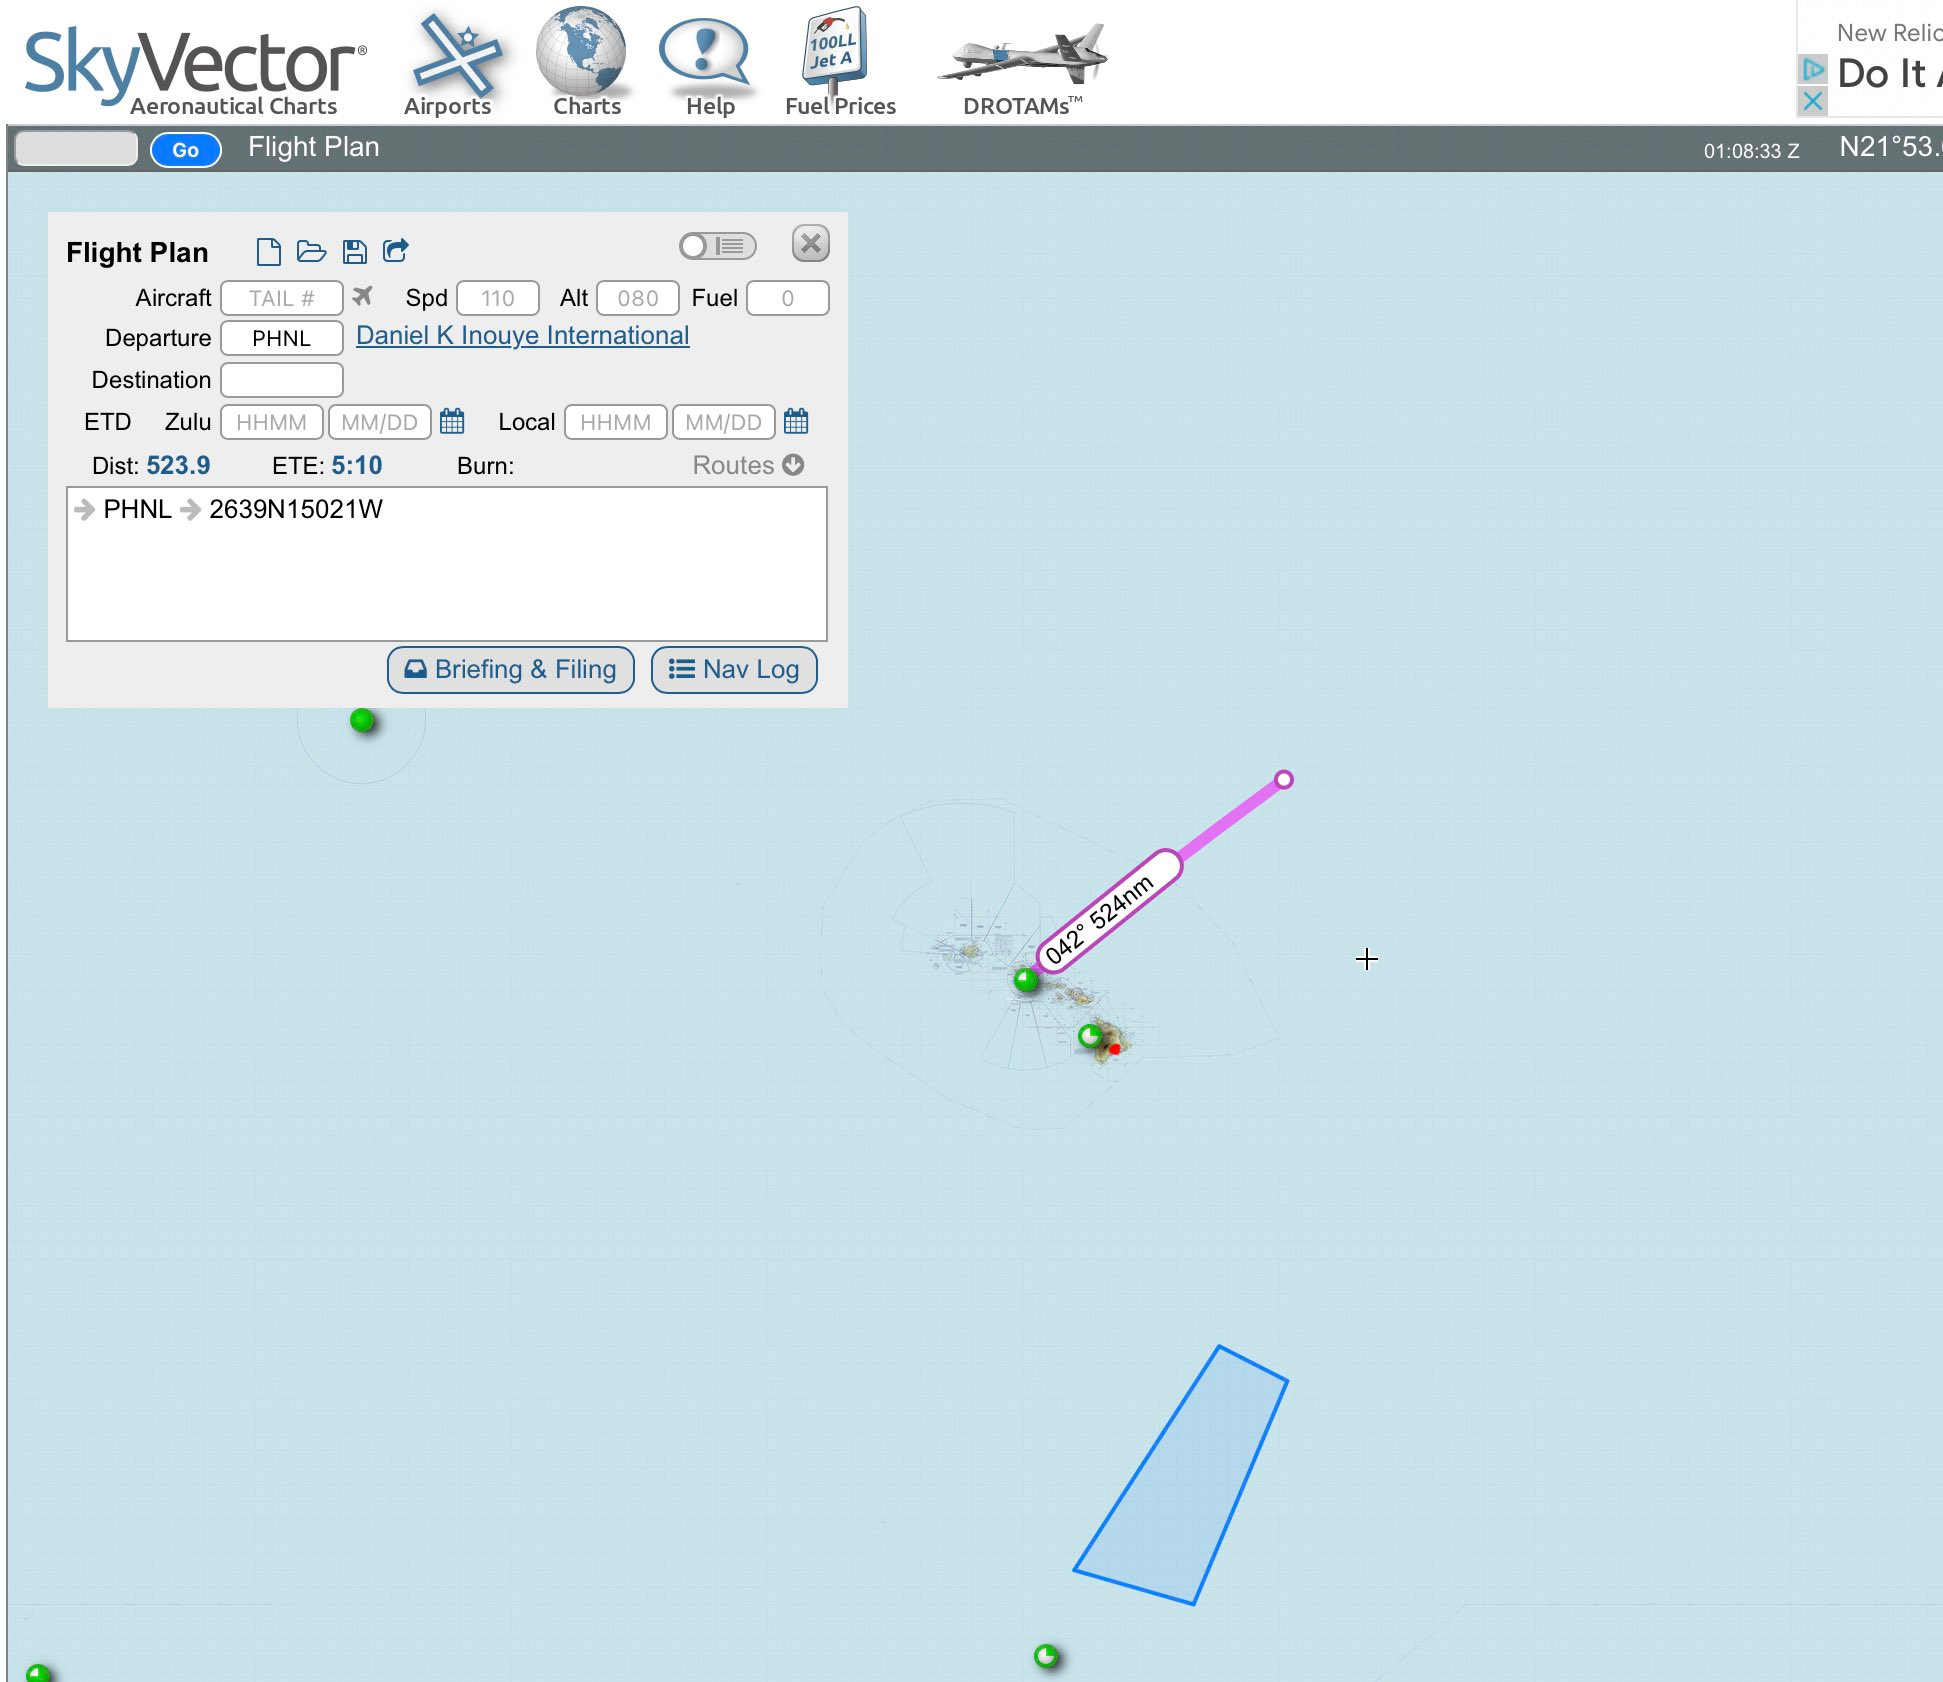1943x1682 pixels.
Task: Click the Zulu clock 01:08:33 Z
Action: [x=1751, y=150]
